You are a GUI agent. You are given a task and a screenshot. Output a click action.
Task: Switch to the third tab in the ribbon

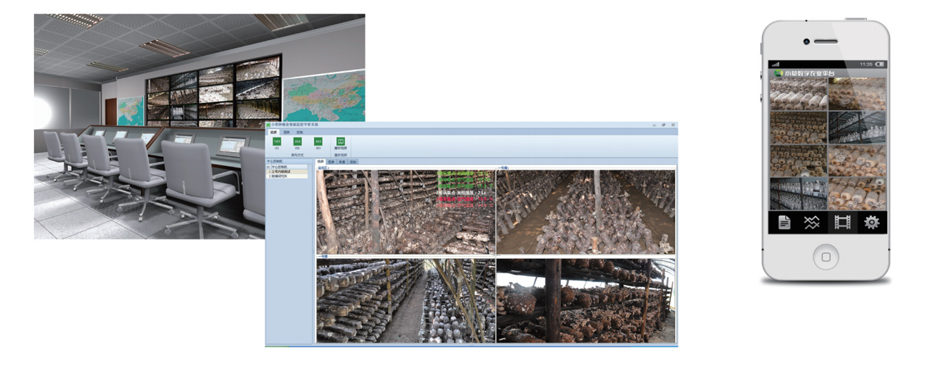pyautogui.click(x=299, y=132)
